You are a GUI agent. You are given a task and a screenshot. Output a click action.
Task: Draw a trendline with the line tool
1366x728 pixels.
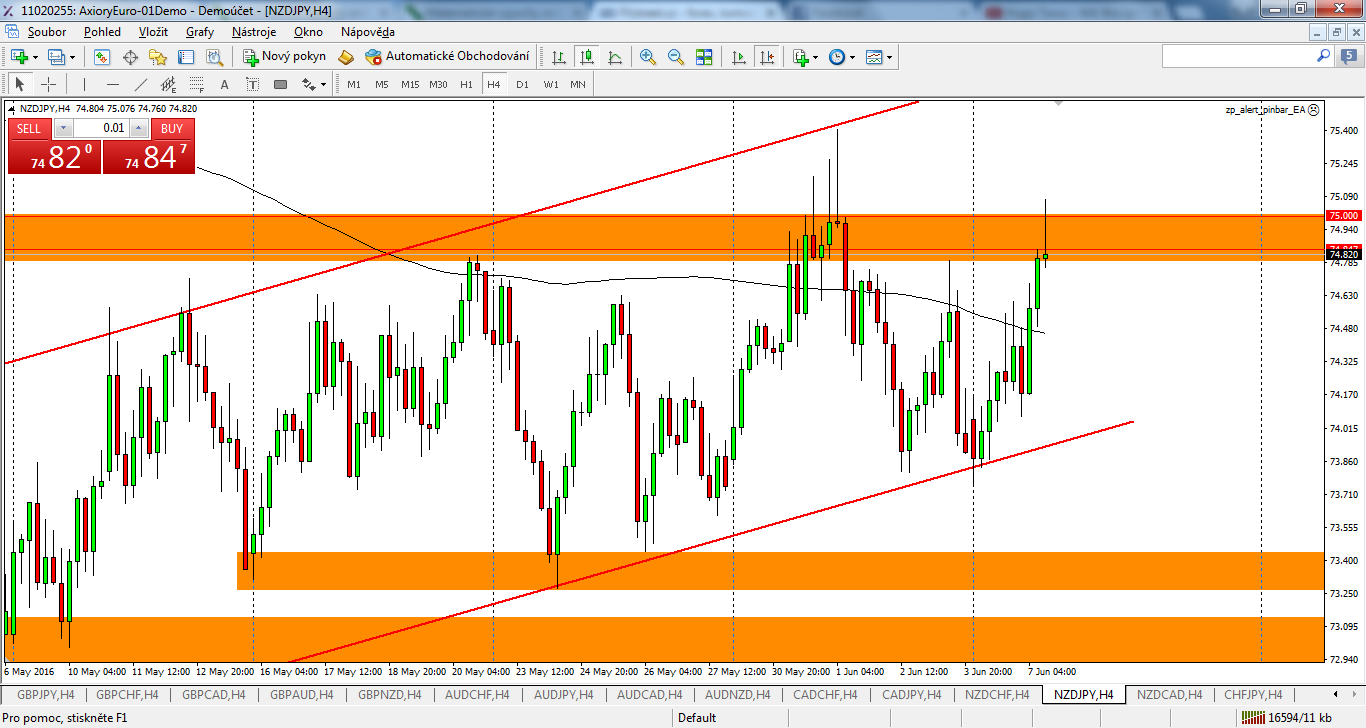141,84
